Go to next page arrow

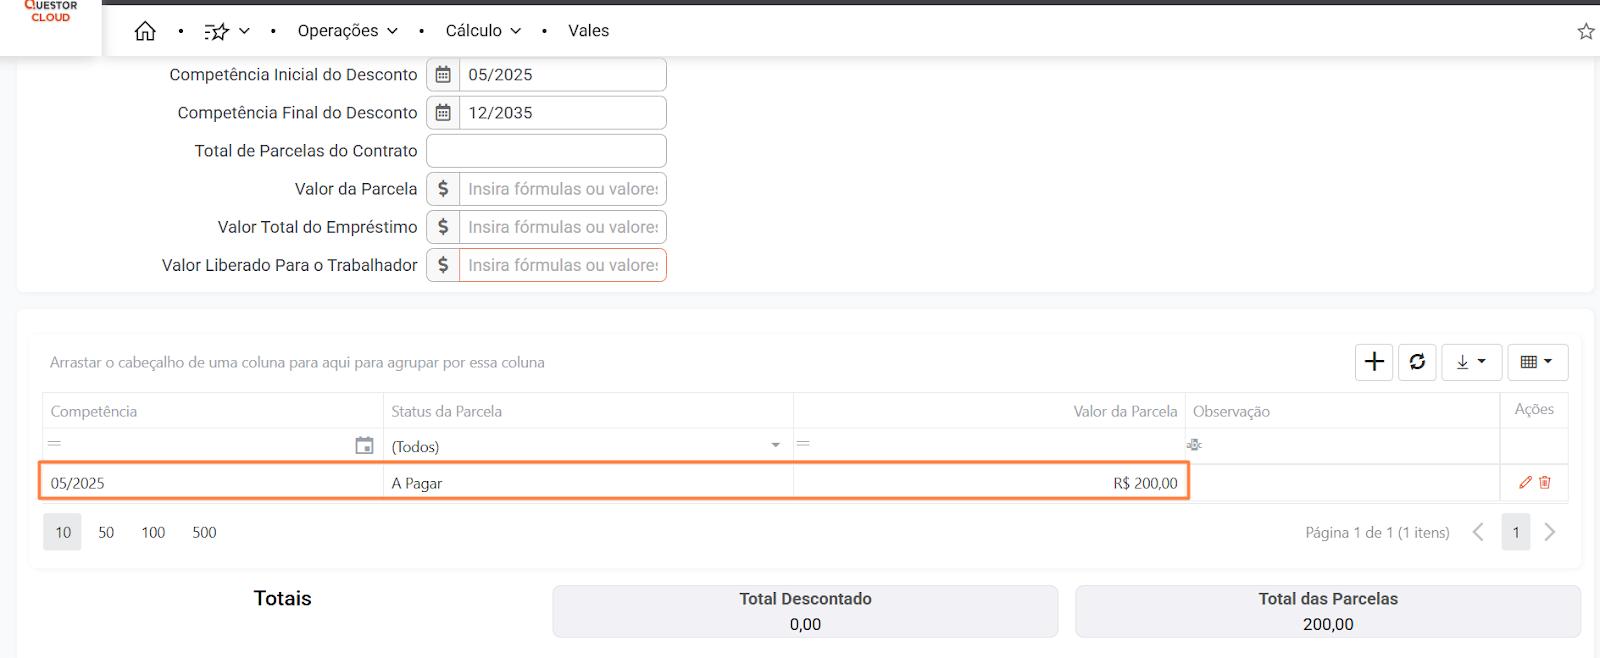coord(1550,532)
